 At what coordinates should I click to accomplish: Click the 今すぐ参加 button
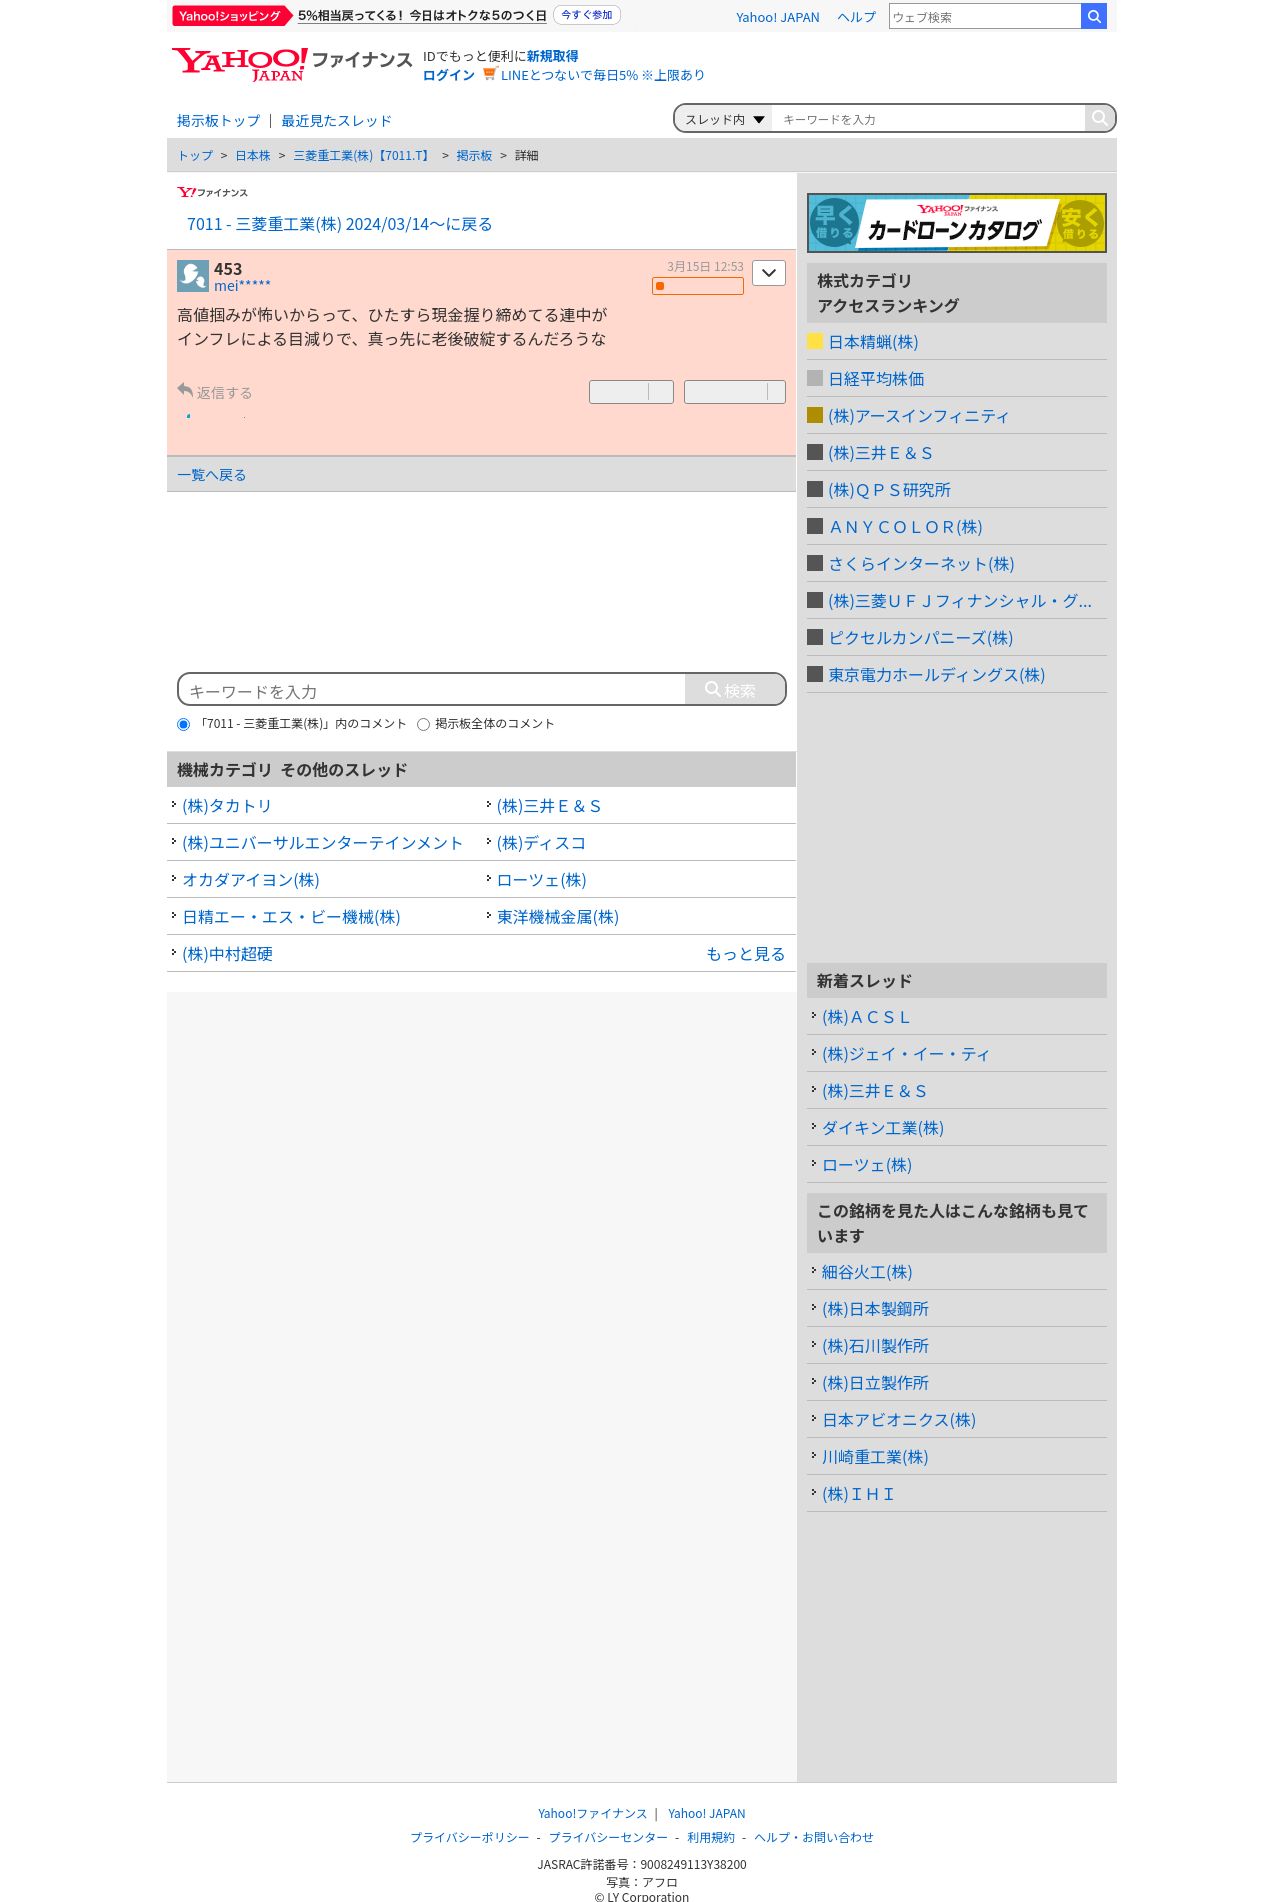587,15
